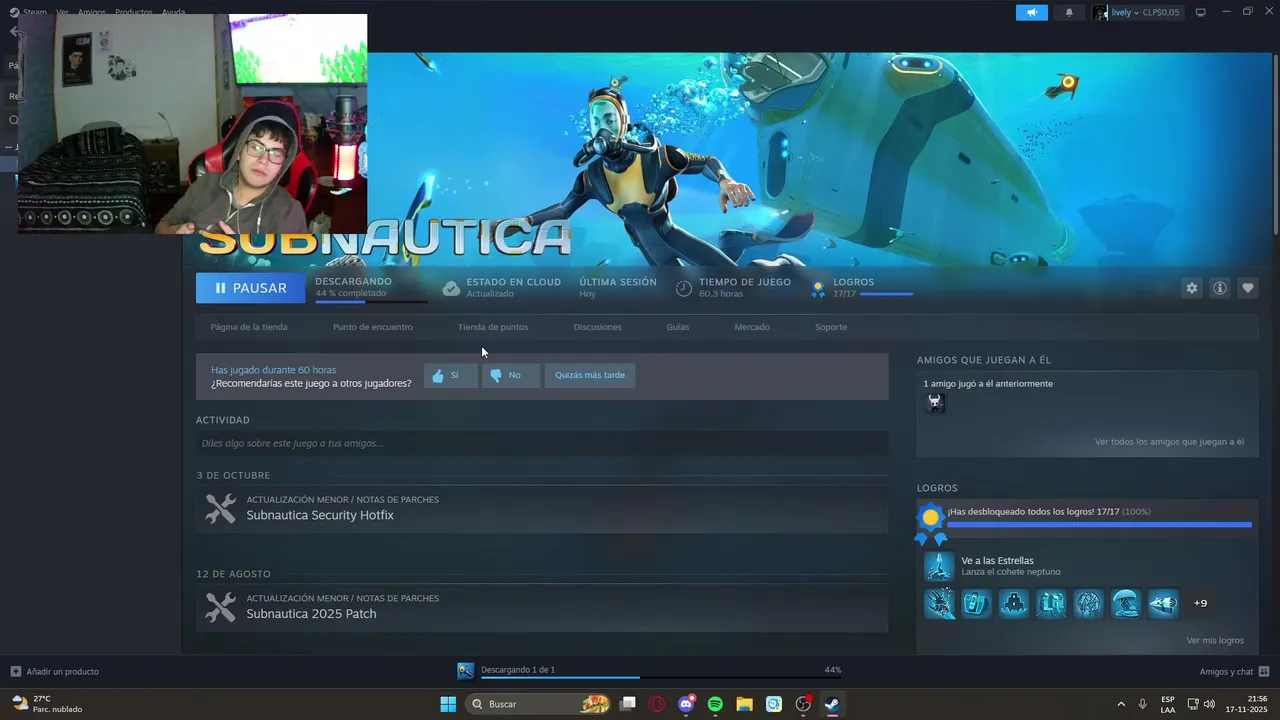The height and width of the screenshot is (720, 1280).
Task: Add Subnautica to favorites with heart icon
Action: click(x=1248, y=288)
